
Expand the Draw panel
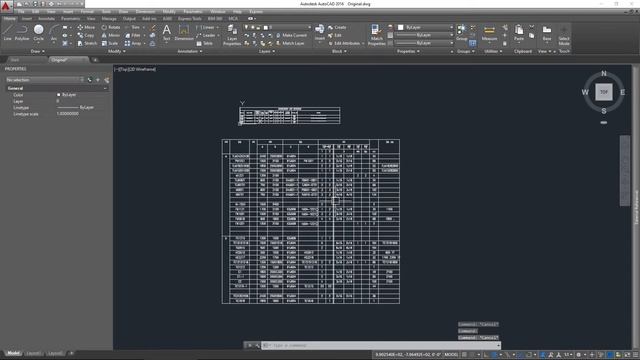(38, 51)
